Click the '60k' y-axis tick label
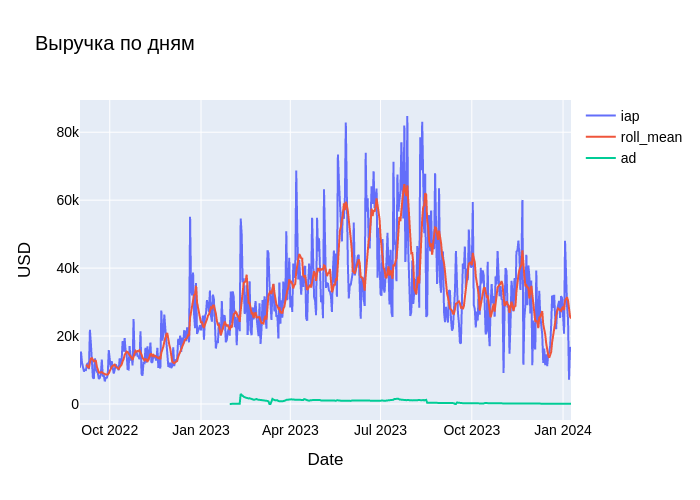Screen dimensions: 700x500 [67, 200]
